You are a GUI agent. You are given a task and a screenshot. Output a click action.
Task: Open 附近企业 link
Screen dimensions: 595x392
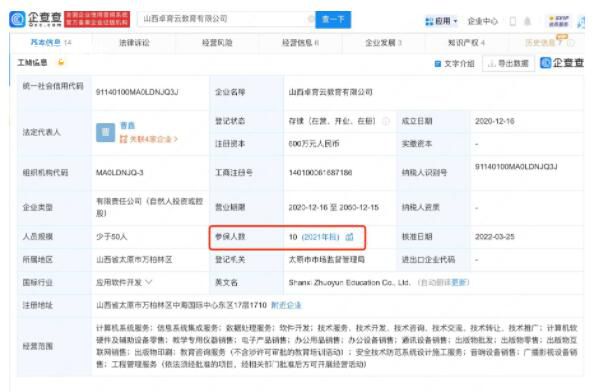[286, 305]
